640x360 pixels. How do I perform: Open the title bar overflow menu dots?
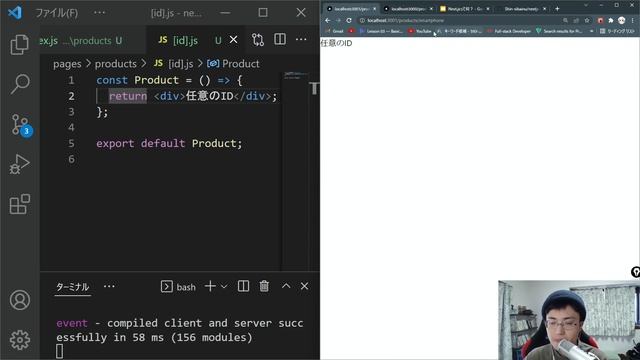(x=100, y=13)
